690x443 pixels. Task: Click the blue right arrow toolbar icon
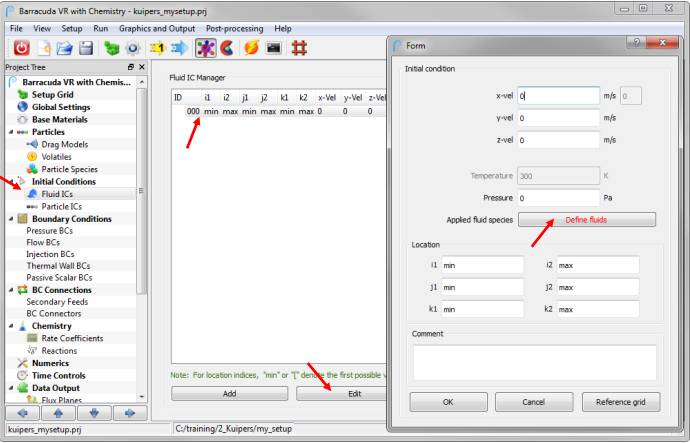tap(179, 48)
